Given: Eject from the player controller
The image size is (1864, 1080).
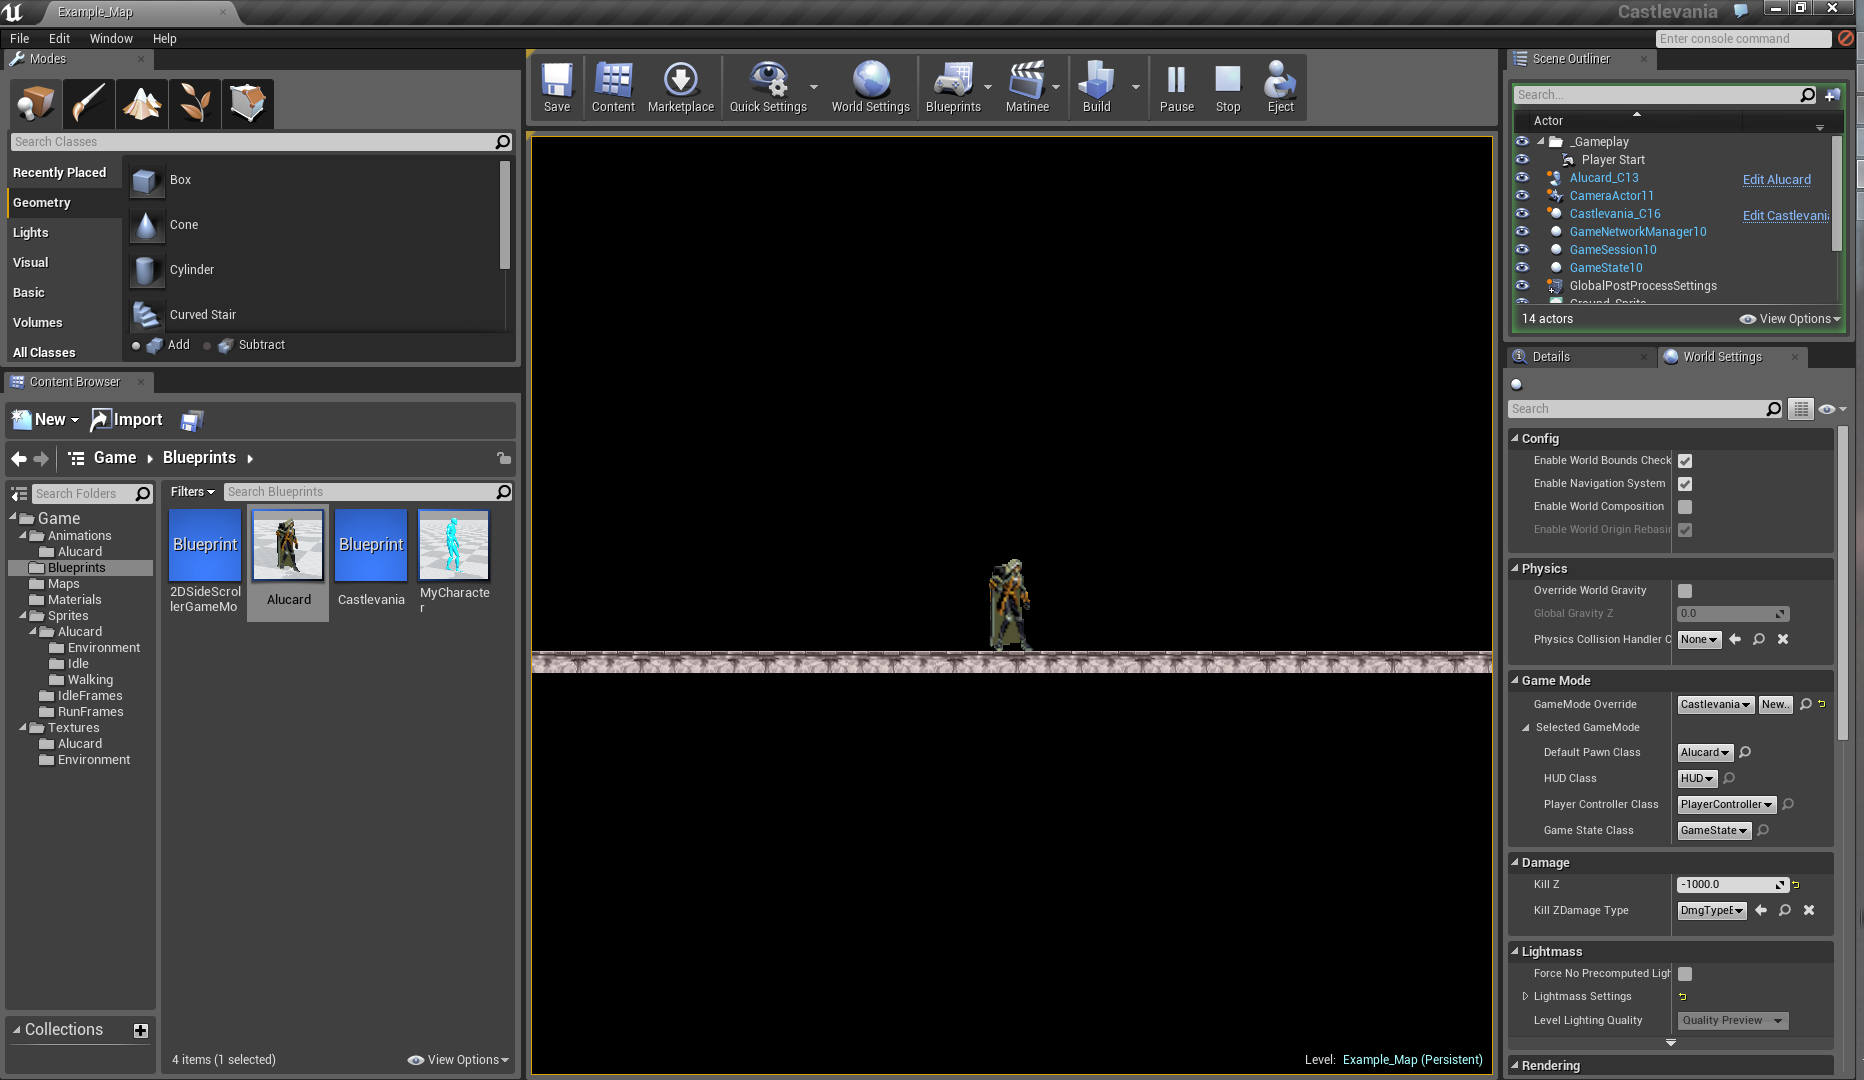Looking at the screenshot, I should point(1280,87).
